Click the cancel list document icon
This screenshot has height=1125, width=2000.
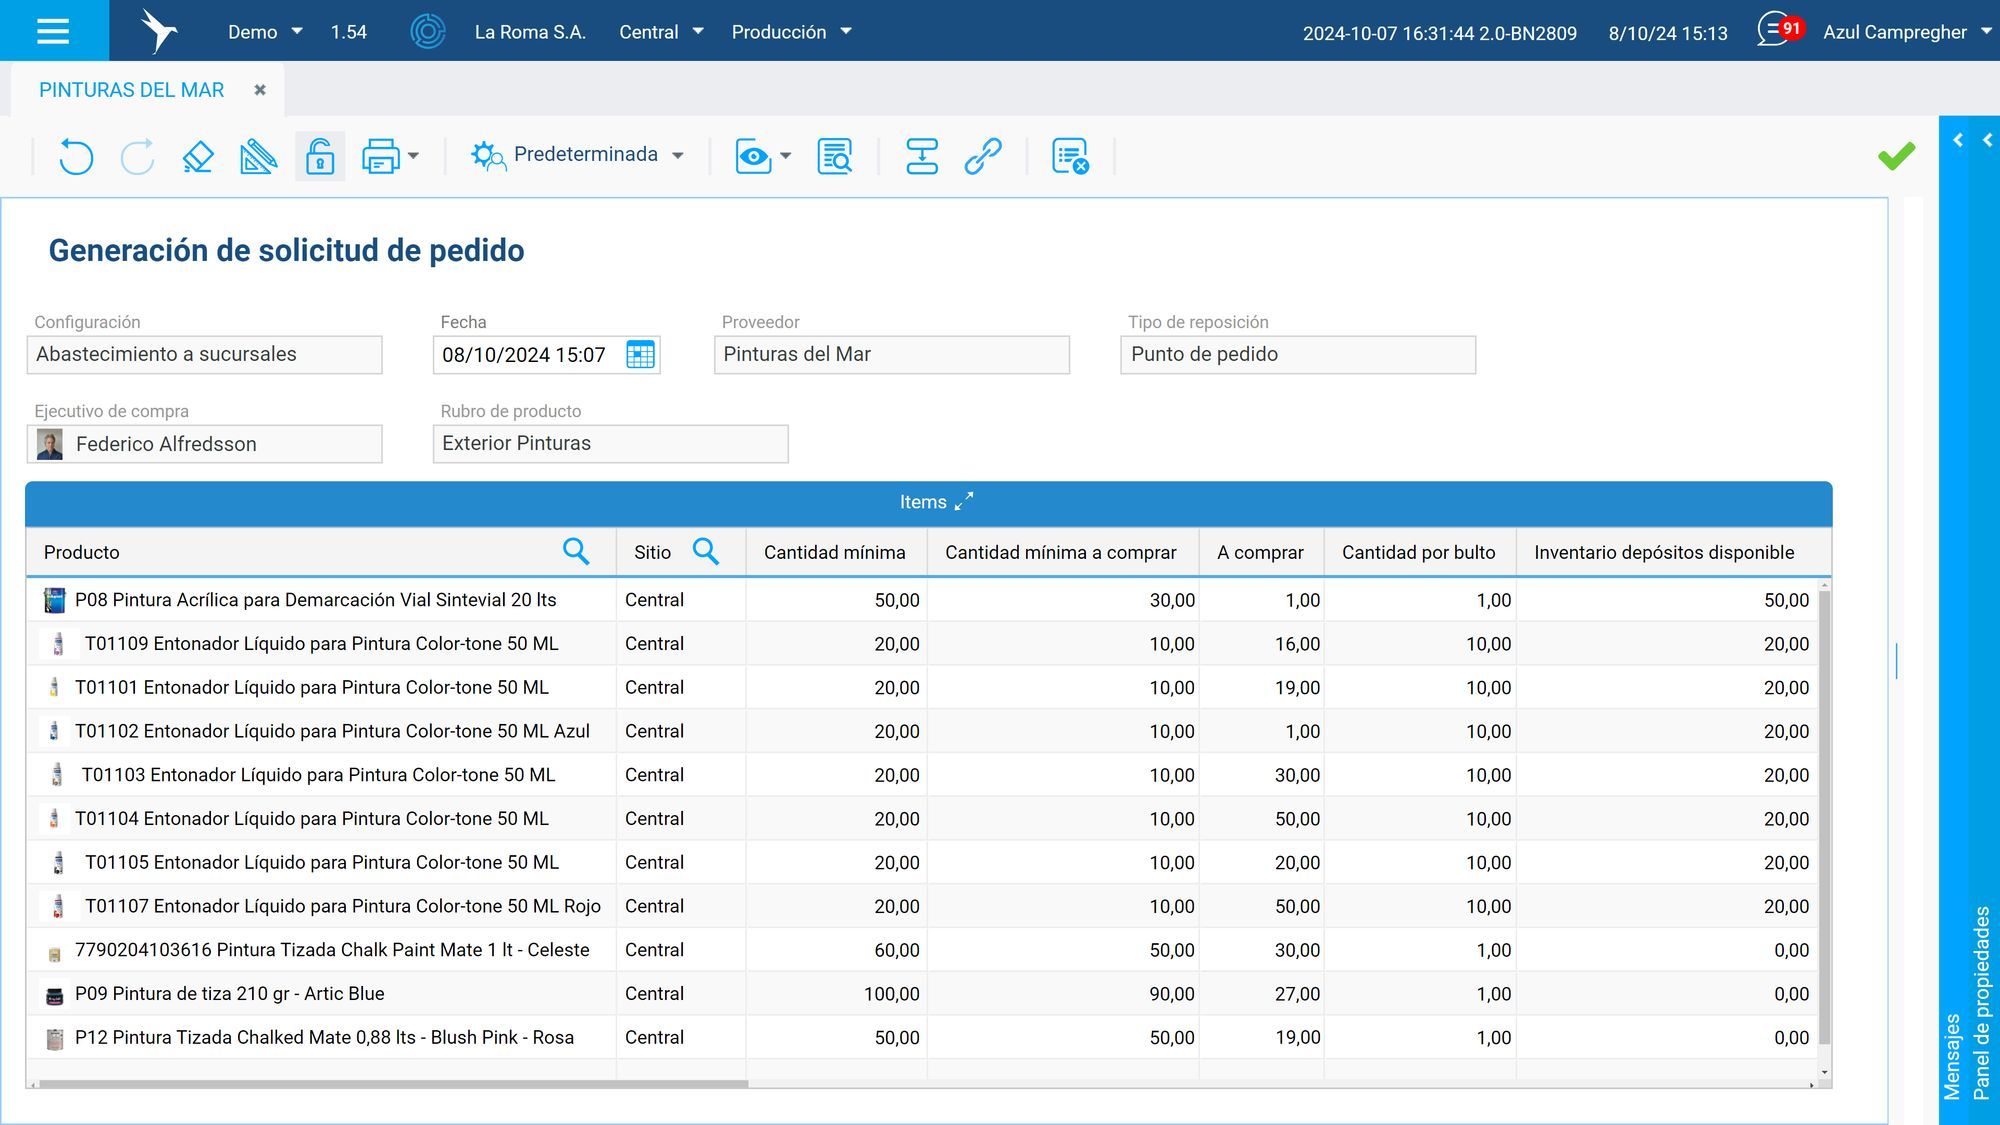tap(1070, 156)
